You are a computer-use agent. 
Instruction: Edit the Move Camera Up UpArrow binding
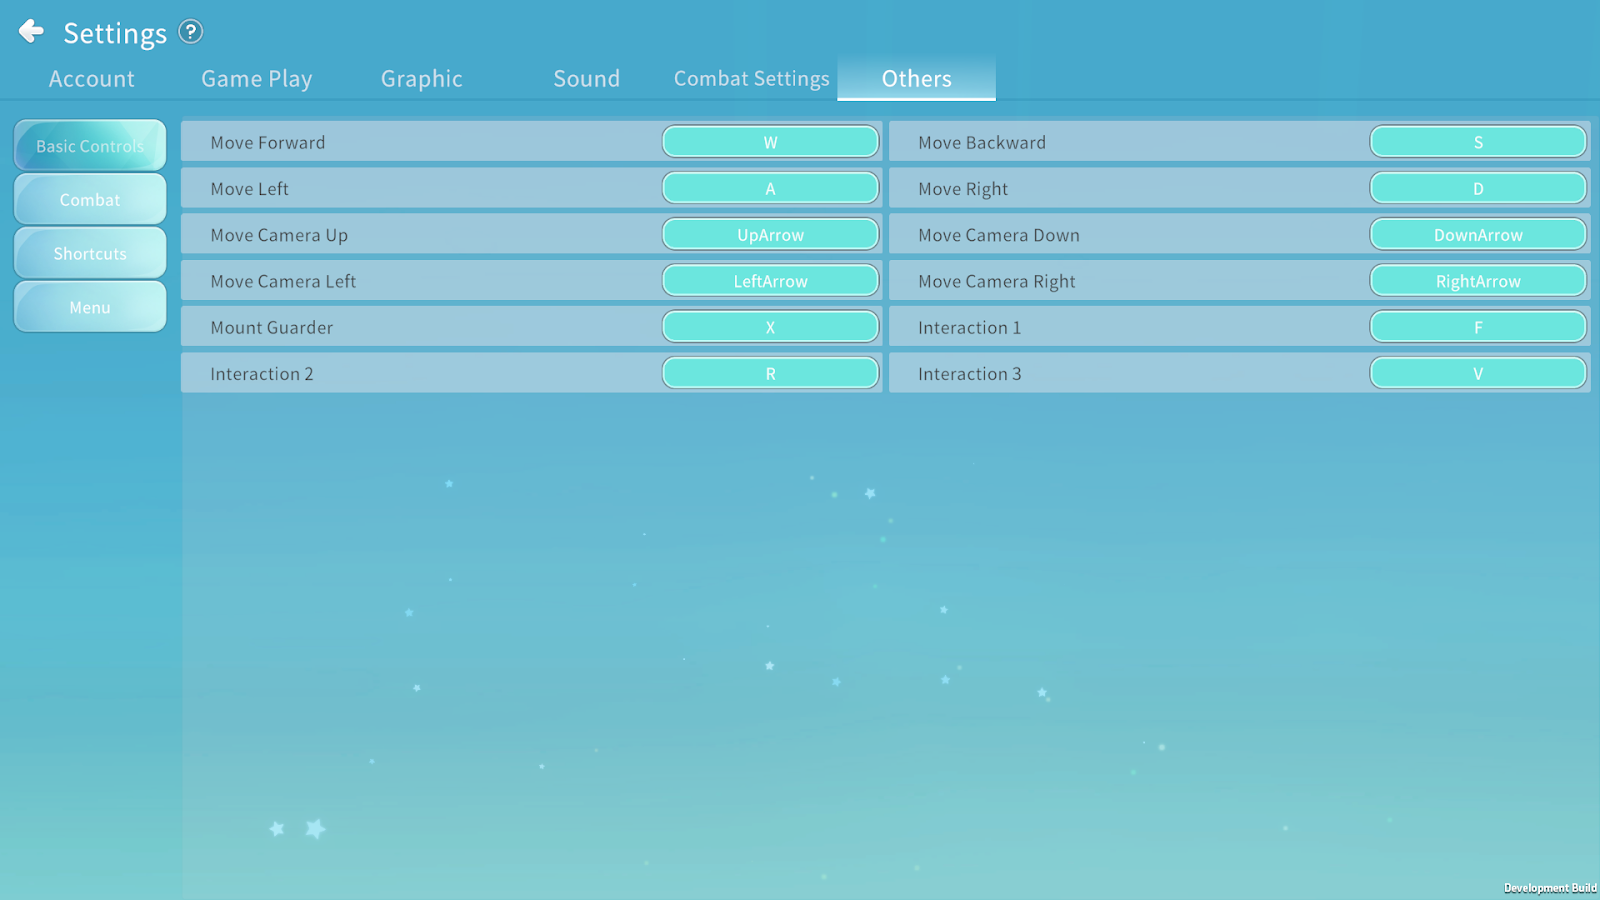click(x=770, y=235)
